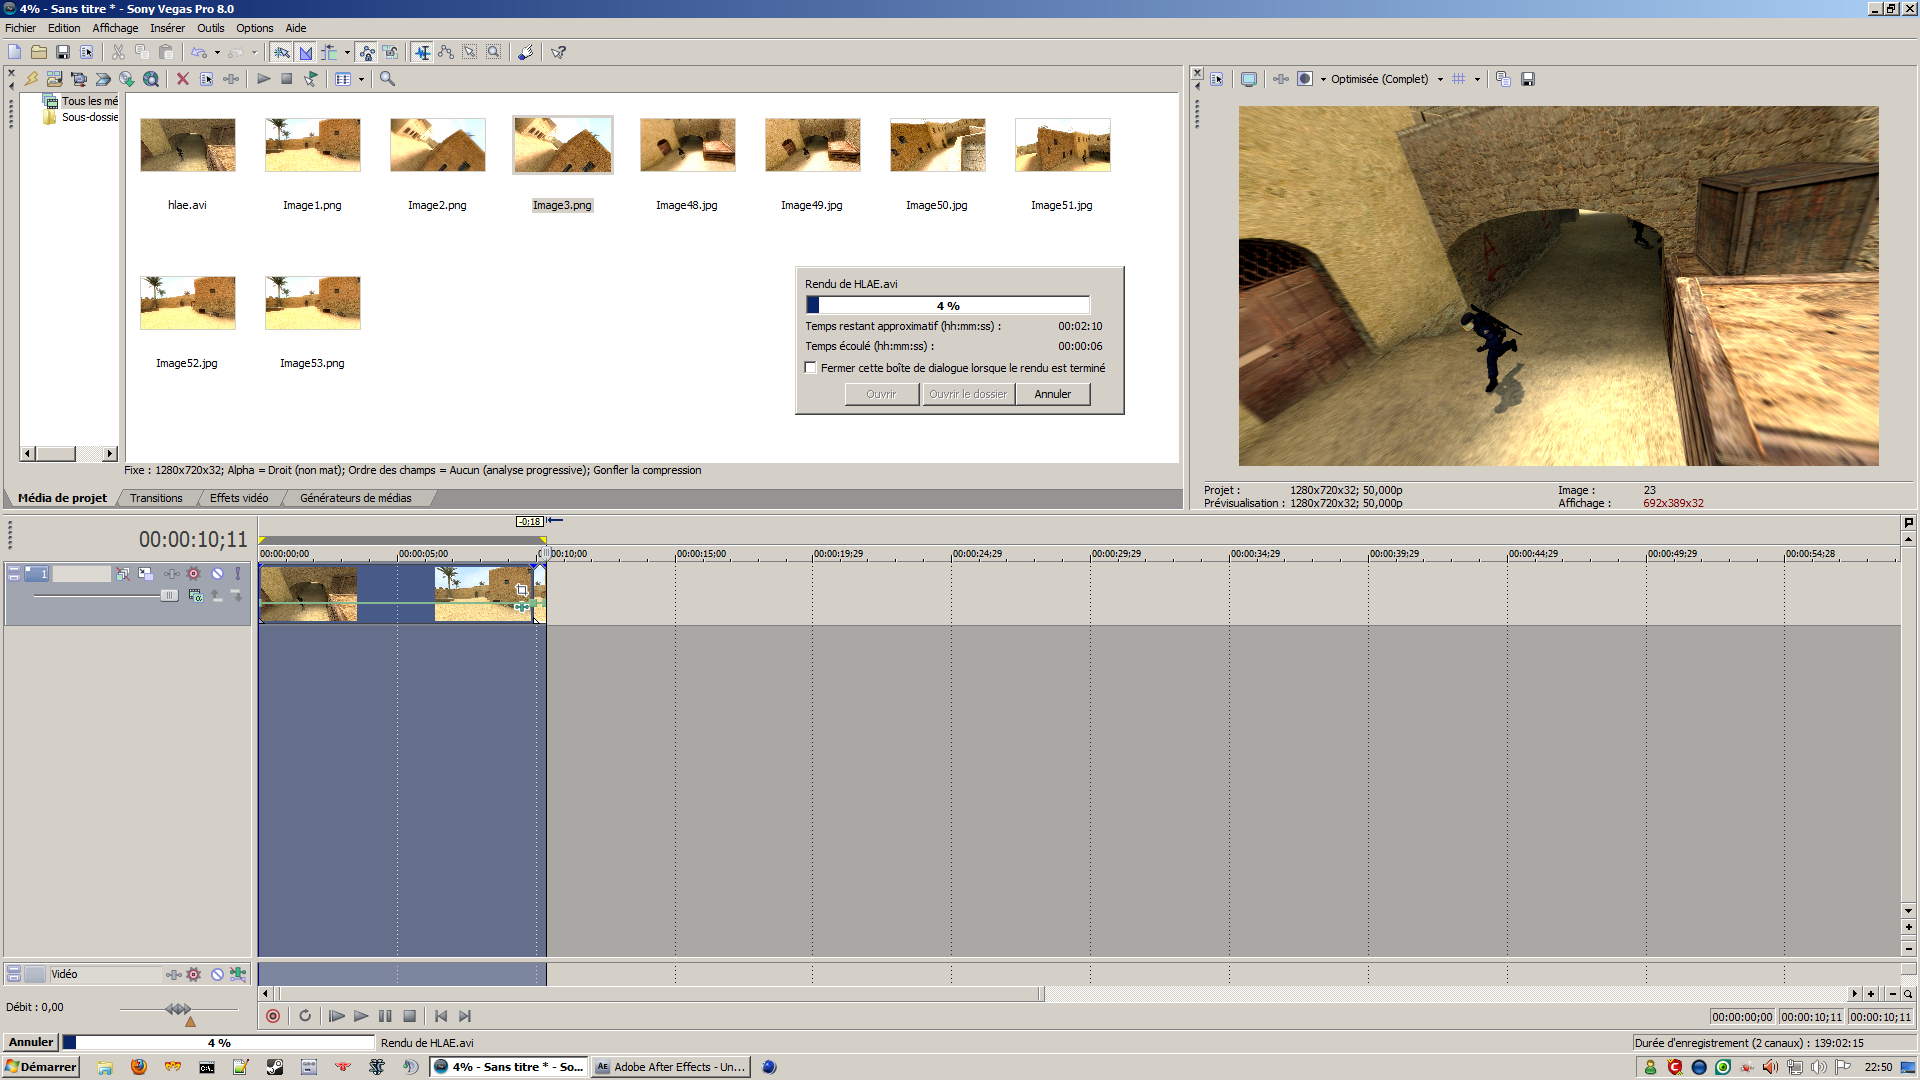This screenshot has width=1920, height=1080.
Task: Open the Auto Ripple mode dropdown arrow
Action: click(347, 52)
